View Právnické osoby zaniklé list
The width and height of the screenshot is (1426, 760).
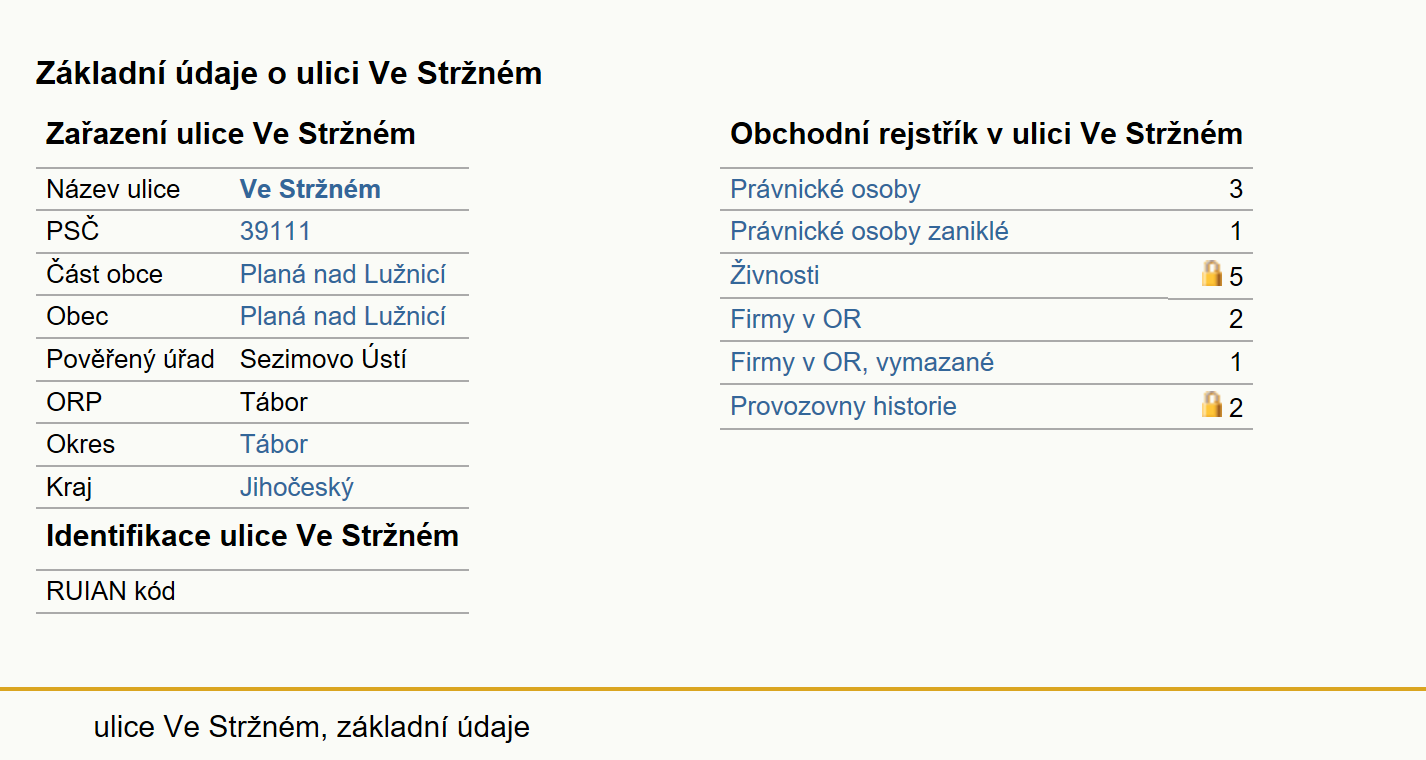pyautogui.click(x=869, y=231)
